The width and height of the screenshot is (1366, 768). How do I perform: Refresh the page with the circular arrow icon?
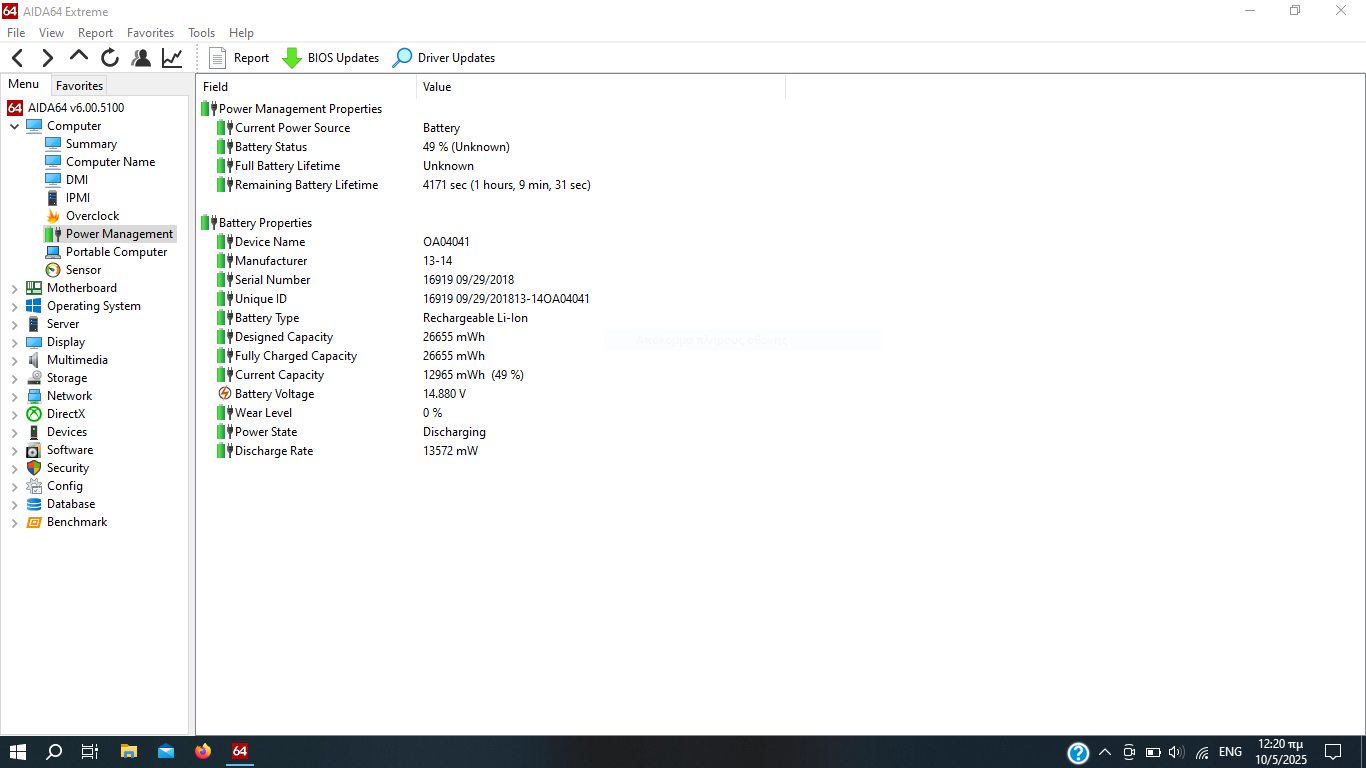pyautogui.click(x=110, y=58)
